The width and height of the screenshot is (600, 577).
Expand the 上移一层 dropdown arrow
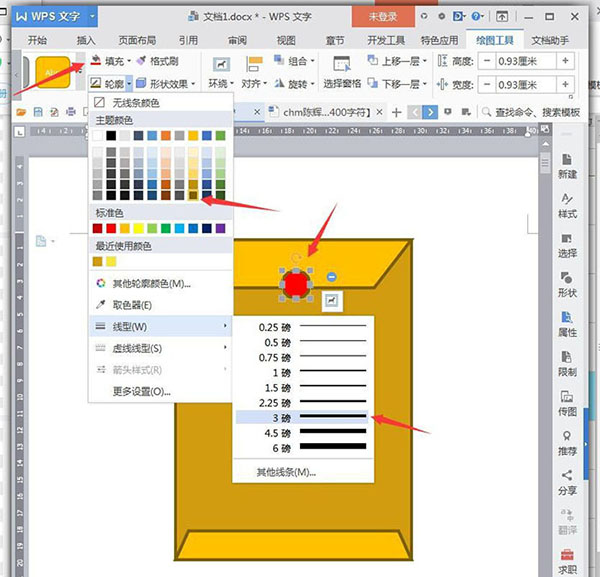(425, 61)
